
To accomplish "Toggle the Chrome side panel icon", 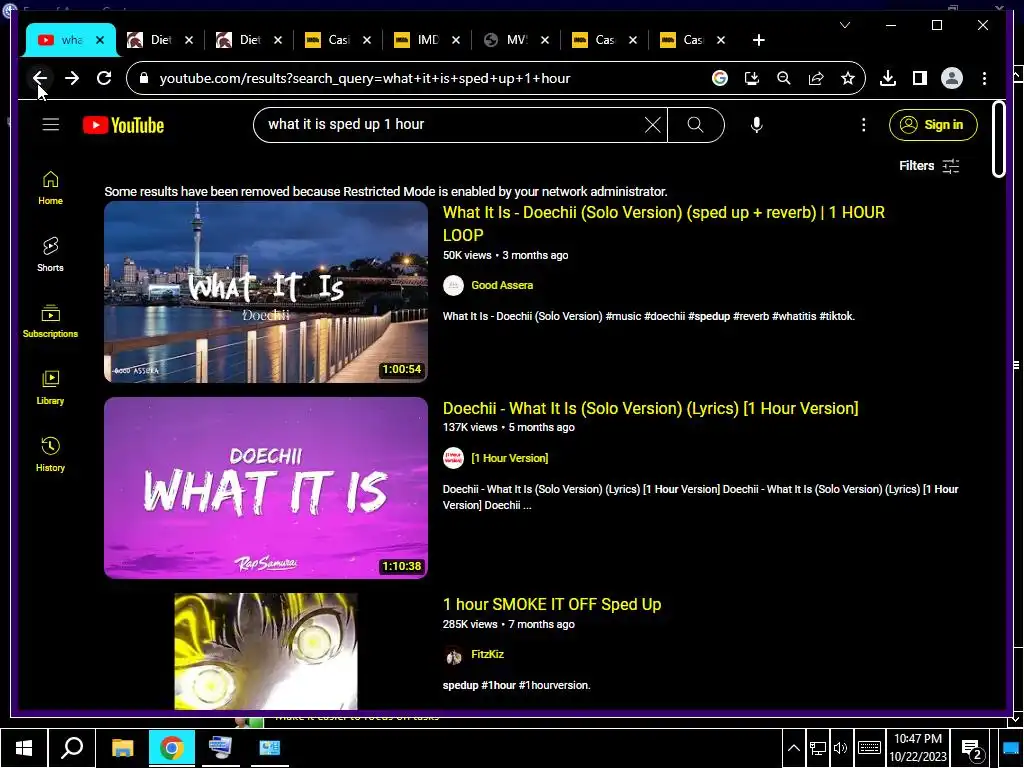I will [920, 78].
